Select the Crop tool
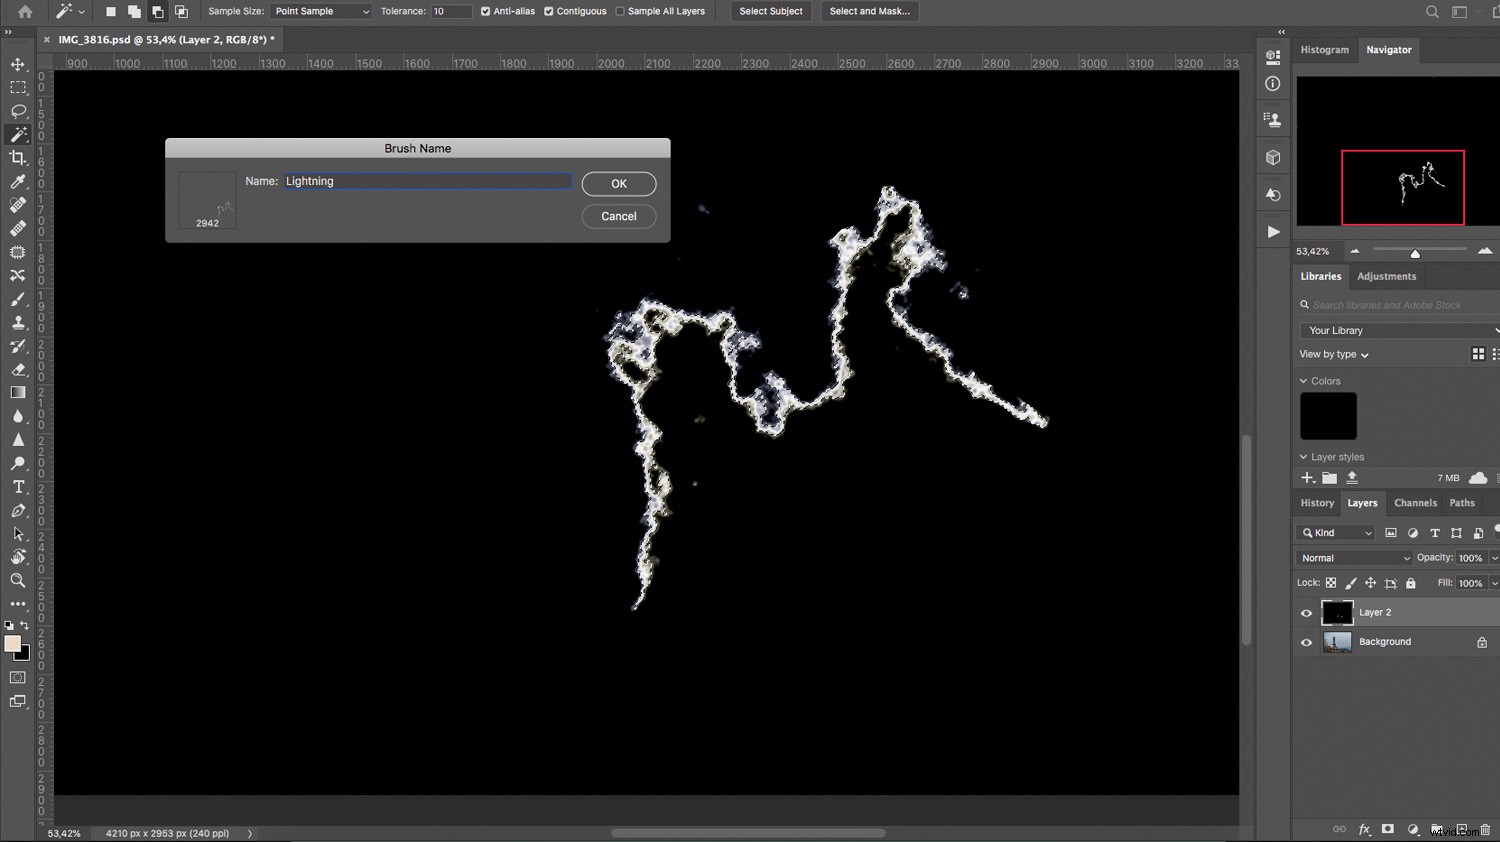 17,157
